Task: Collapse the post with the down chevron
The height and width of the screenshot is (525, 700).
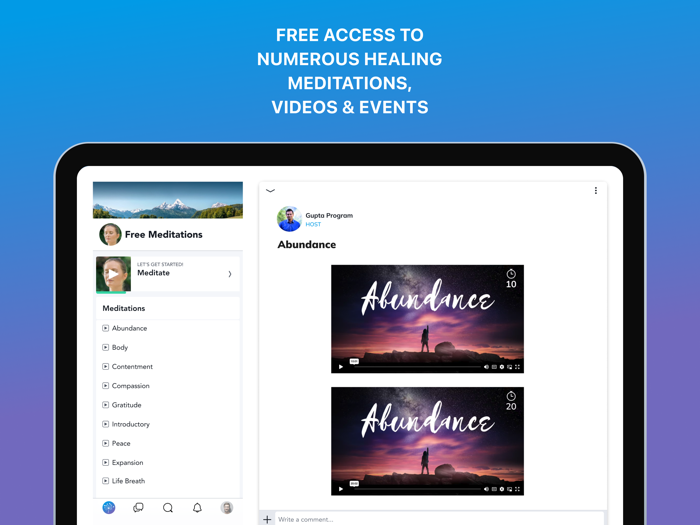Action: pyautogui.click(x=270, y=191)
